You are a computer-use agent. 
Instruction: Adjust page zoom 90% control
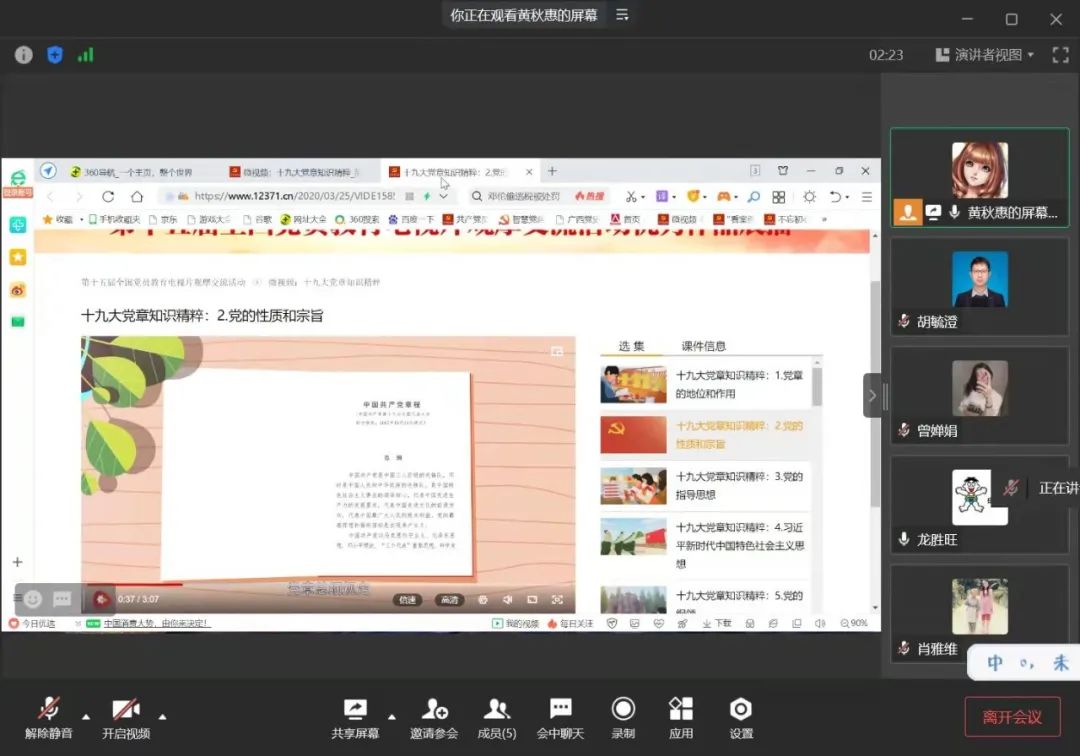click(x=854, y=623)
